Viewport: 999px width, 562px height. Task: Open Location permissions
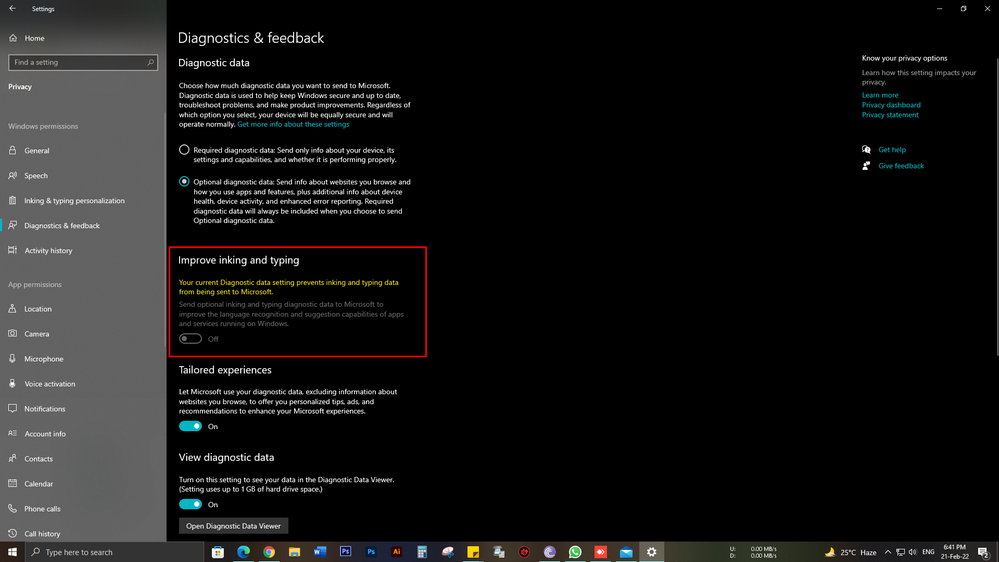point(38,309)
